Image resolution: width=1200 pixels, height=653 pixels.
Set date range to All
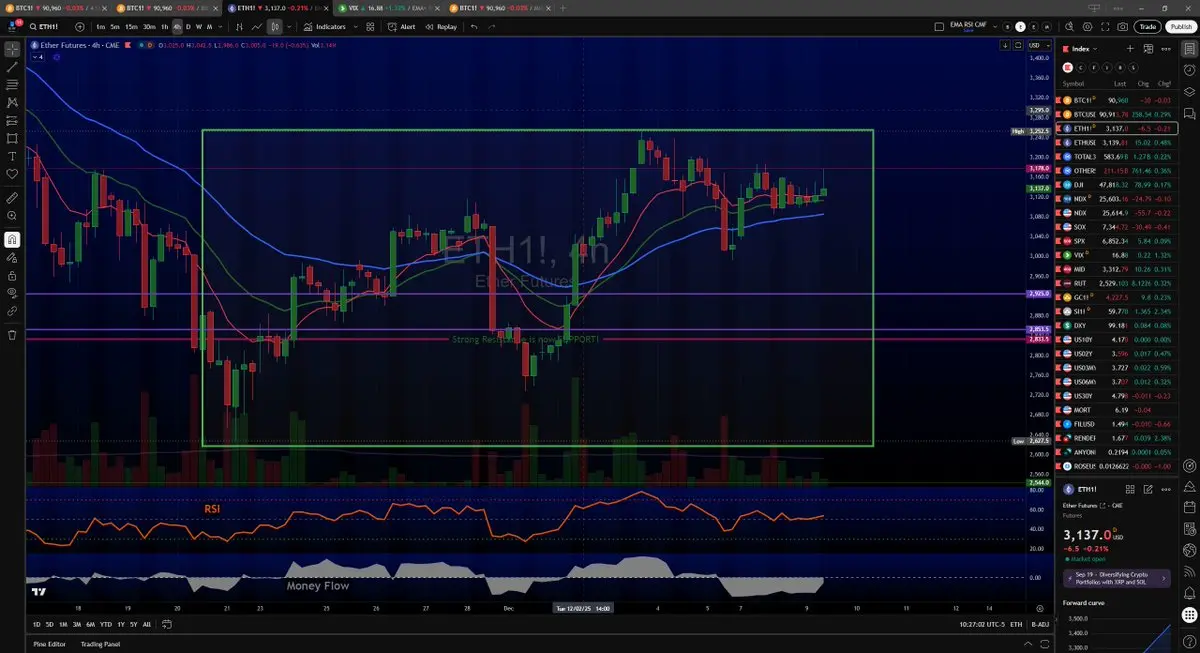point(147,624)
